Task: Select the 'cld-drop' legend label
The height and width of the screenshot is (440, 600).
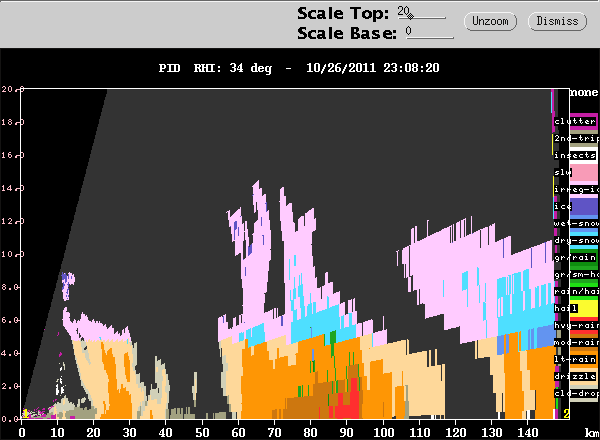Action: [576, 393]
